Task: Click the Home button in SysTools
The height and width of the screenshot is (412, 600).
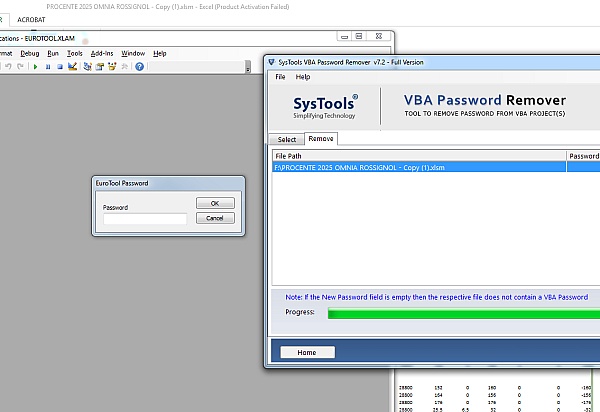Action: [306, 352]
